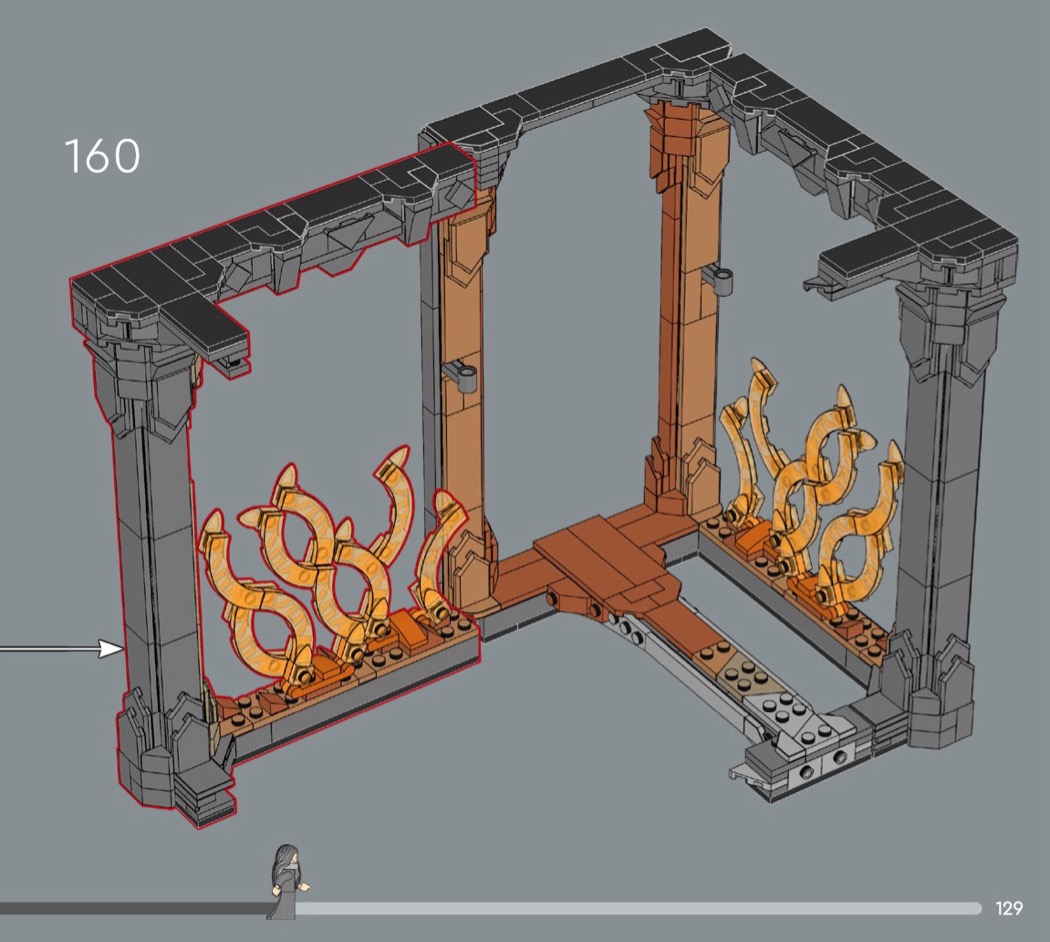Click the light unfilled part of the progress bar
This screenshot has width=1050, height=942.
point(640,908)
